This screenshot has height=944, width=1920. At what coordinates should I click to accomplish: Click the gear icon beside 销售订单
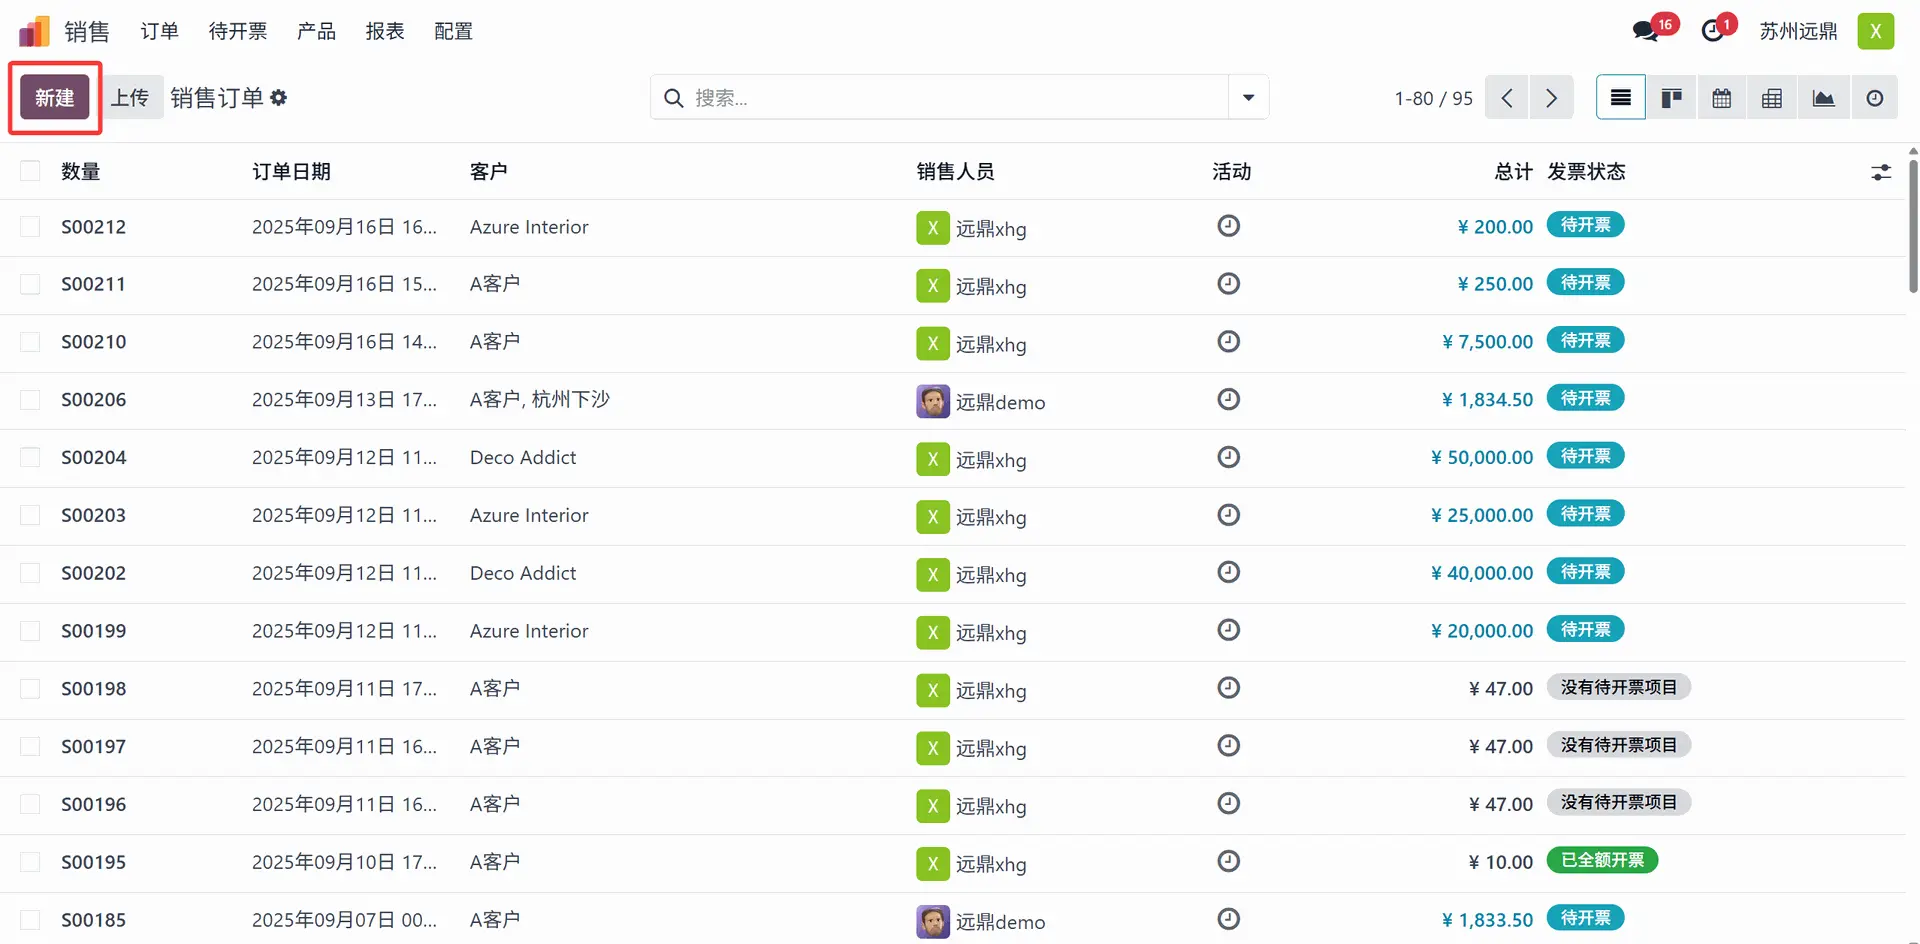[279, 98]
